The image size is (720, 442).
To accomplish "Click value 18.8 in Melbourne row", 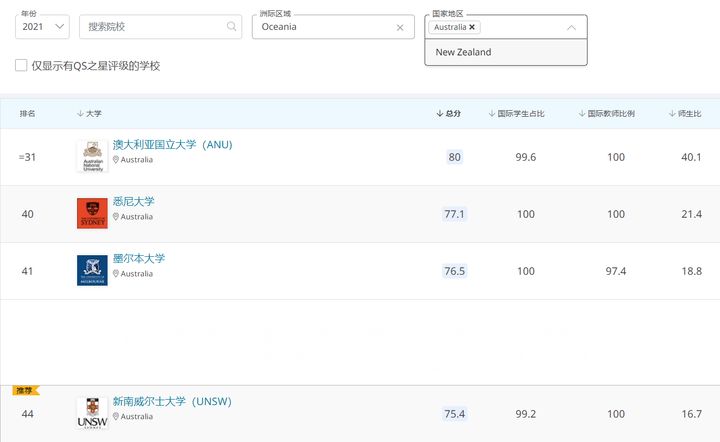I will pos(692,271).
